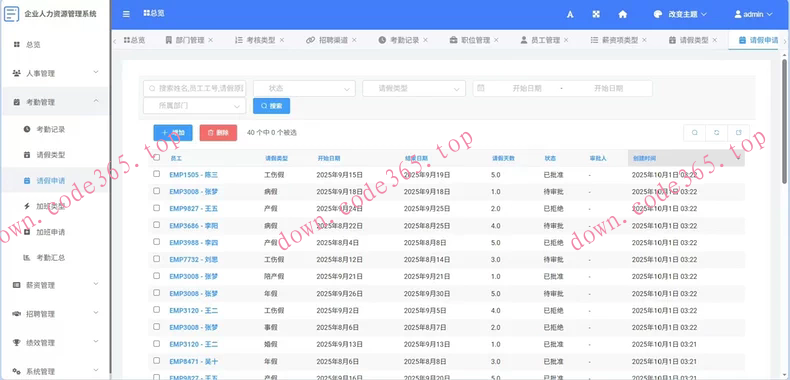Open the EMP7732 - 刘思 employee link

click(193, 260)
